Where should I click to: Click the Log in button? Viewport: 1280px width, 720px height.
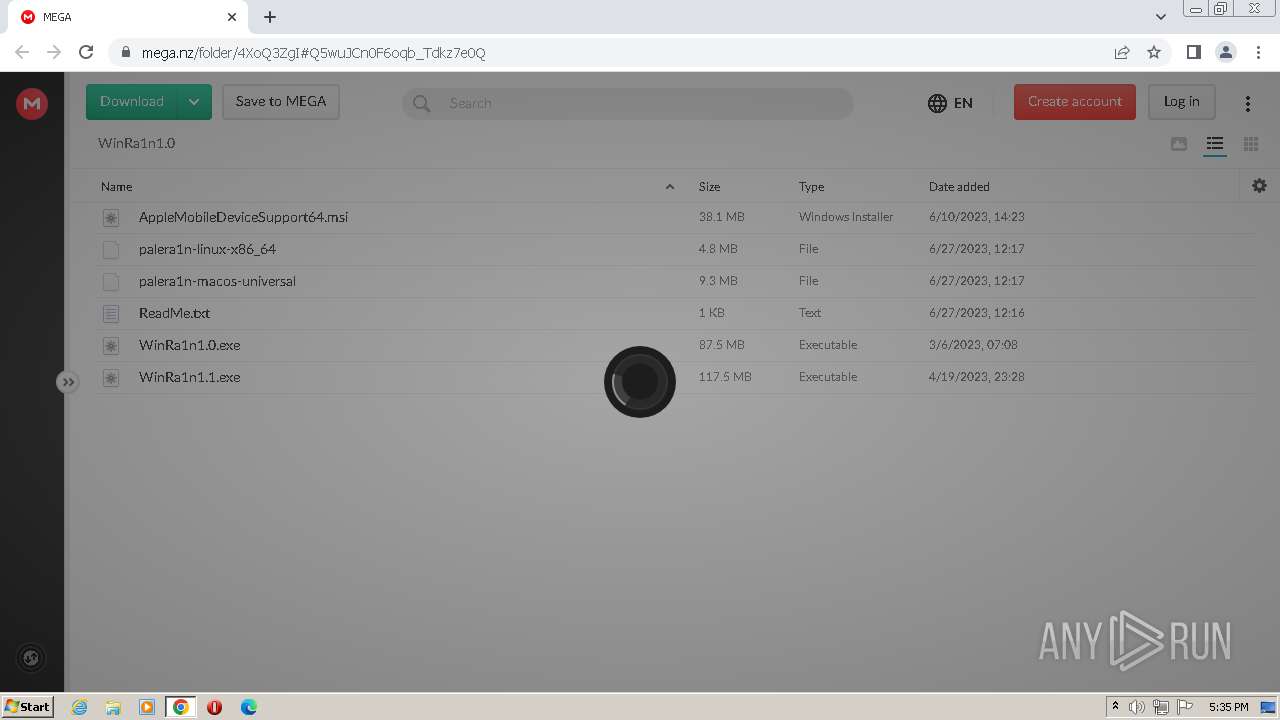click(1181, 102)
